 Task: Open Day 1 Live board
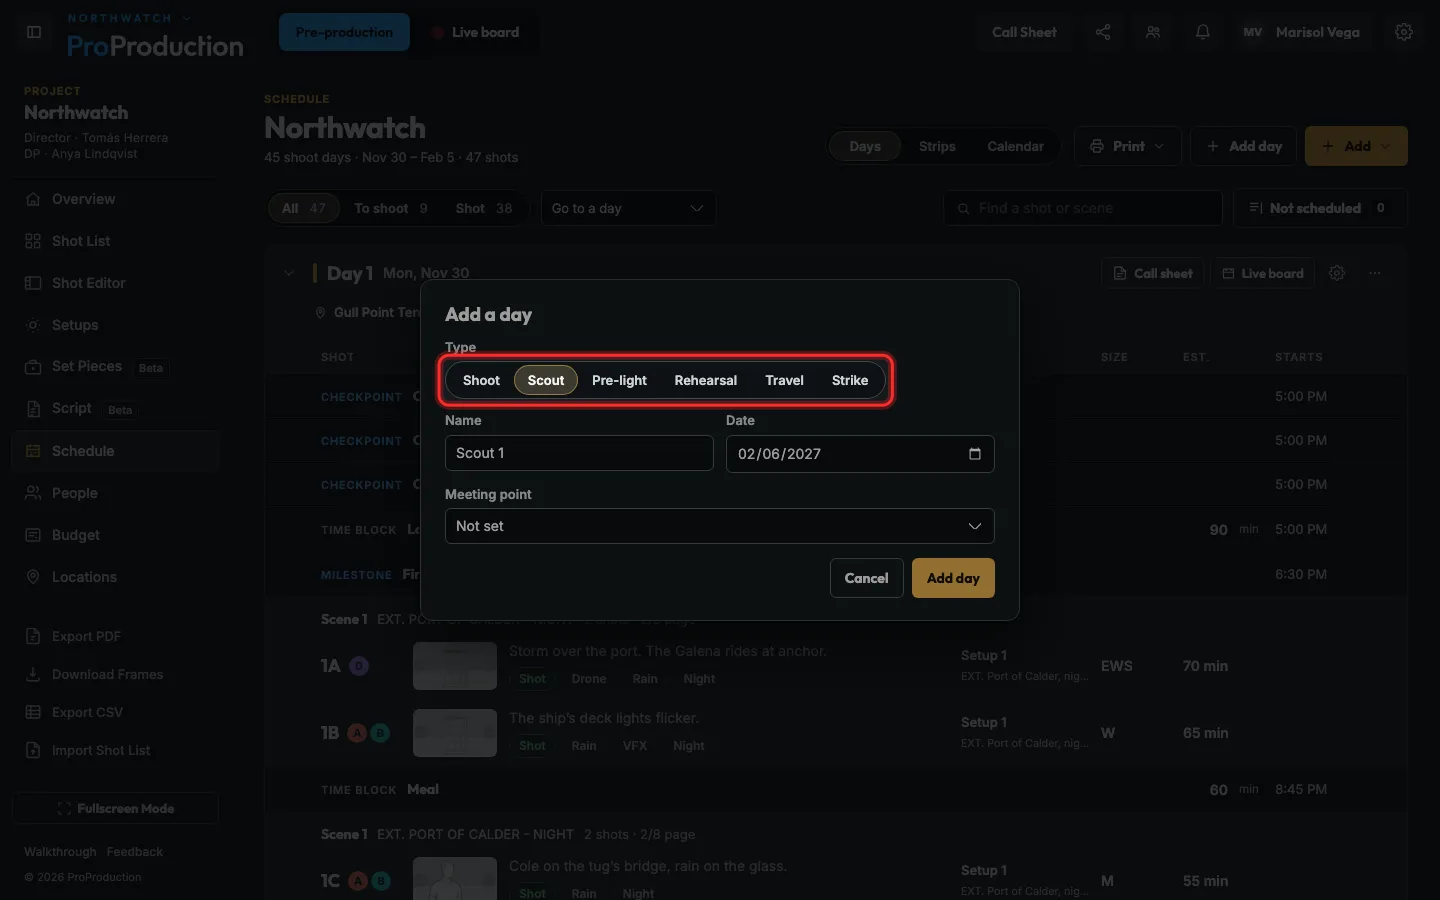click(x=1263, y=273)
